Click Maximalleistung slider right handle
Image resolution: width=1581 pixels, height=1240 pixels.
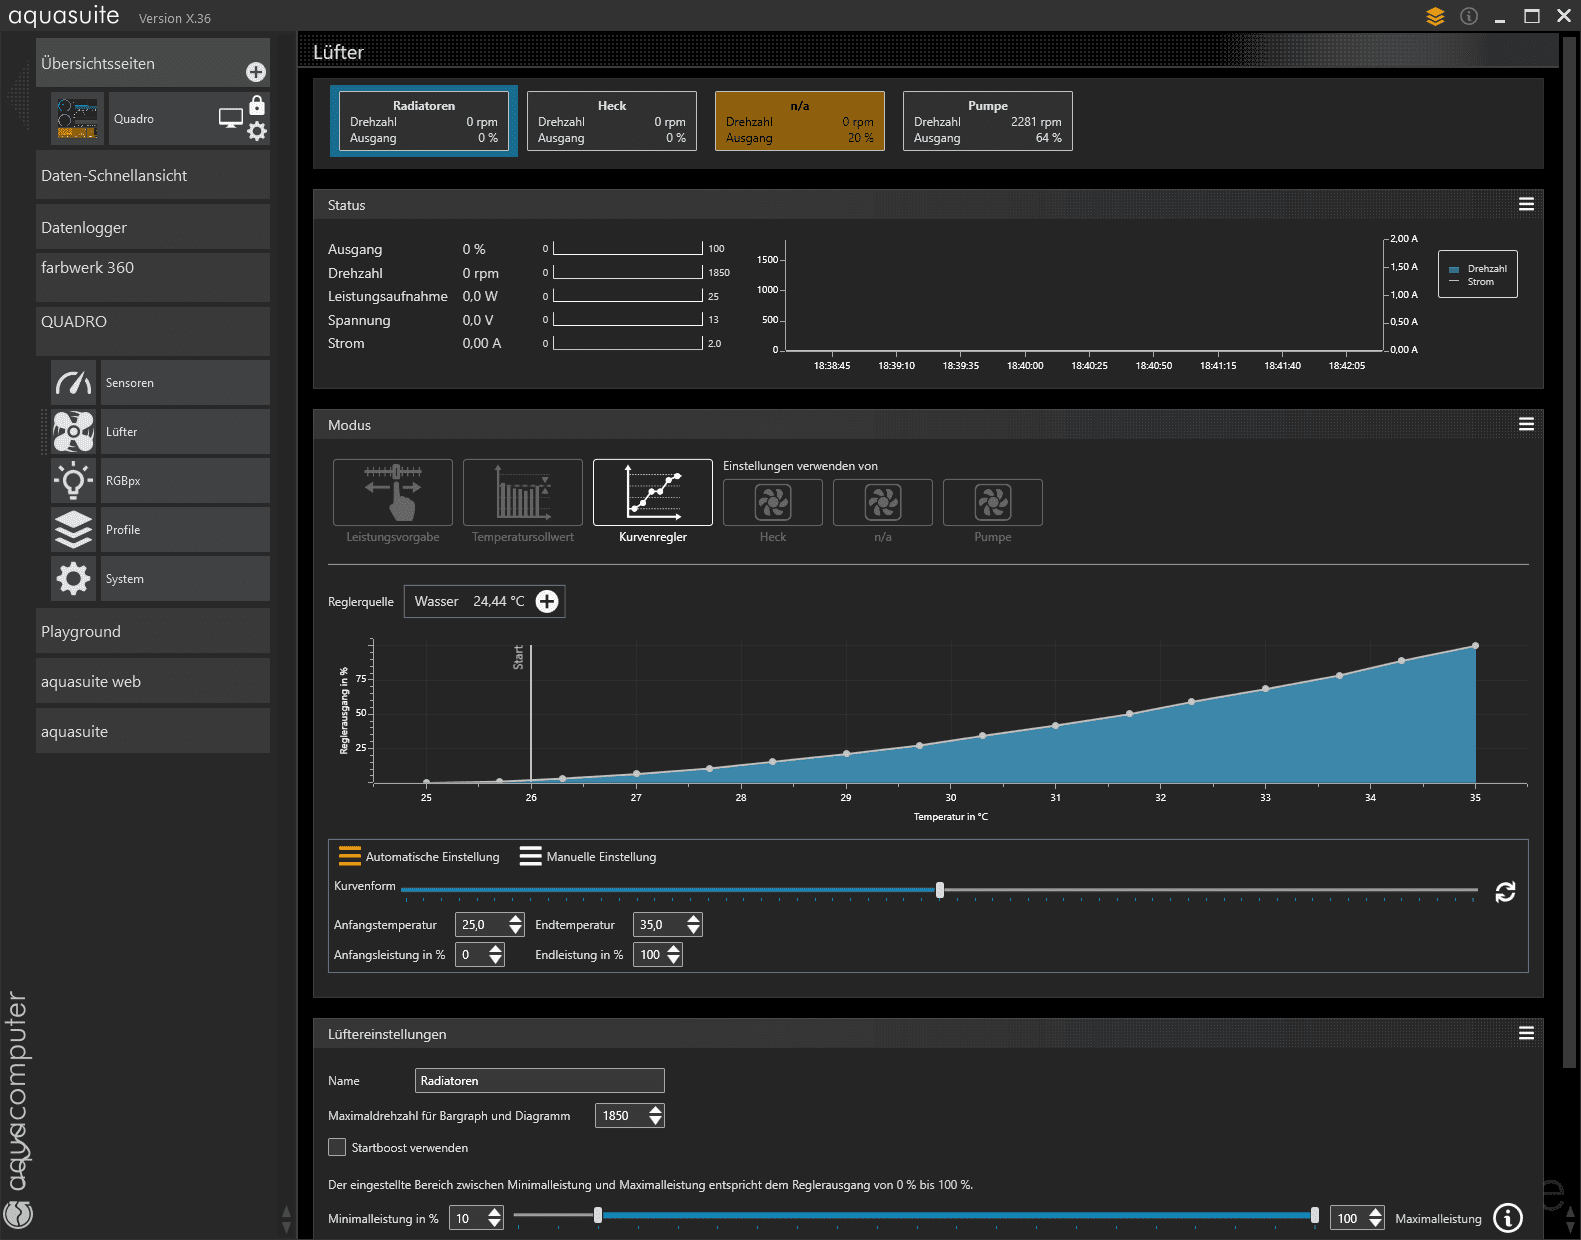coord(1315,1215)
